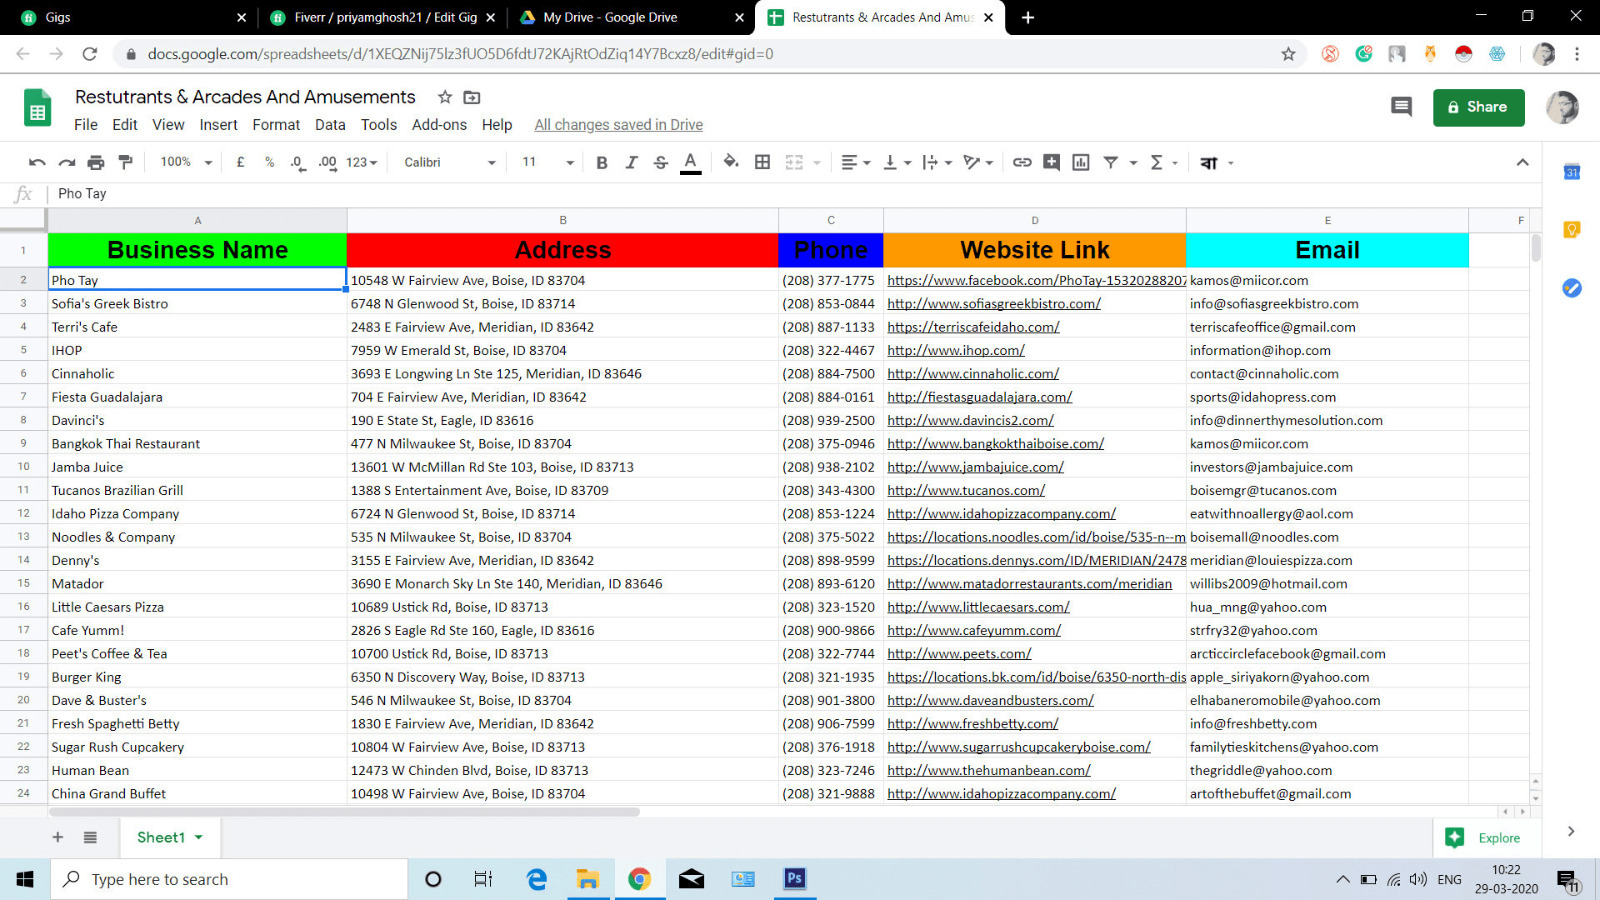Click the Explore button

point(1483,838)
